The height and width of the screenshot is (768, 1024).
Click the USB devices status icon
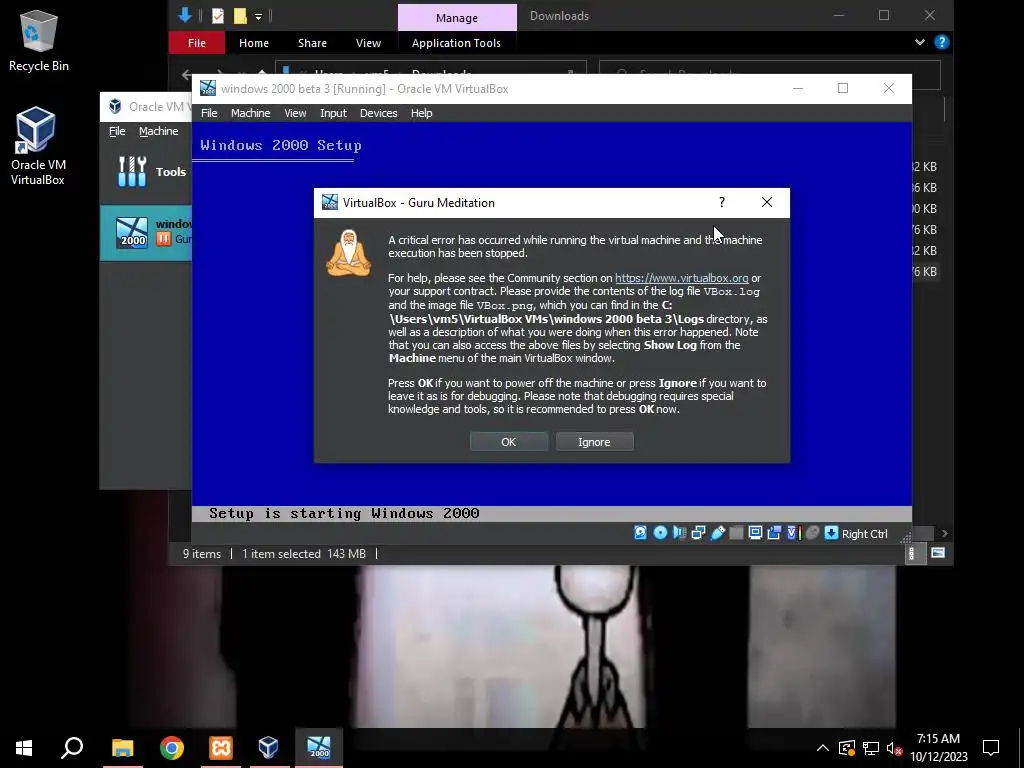pos(717,533)
